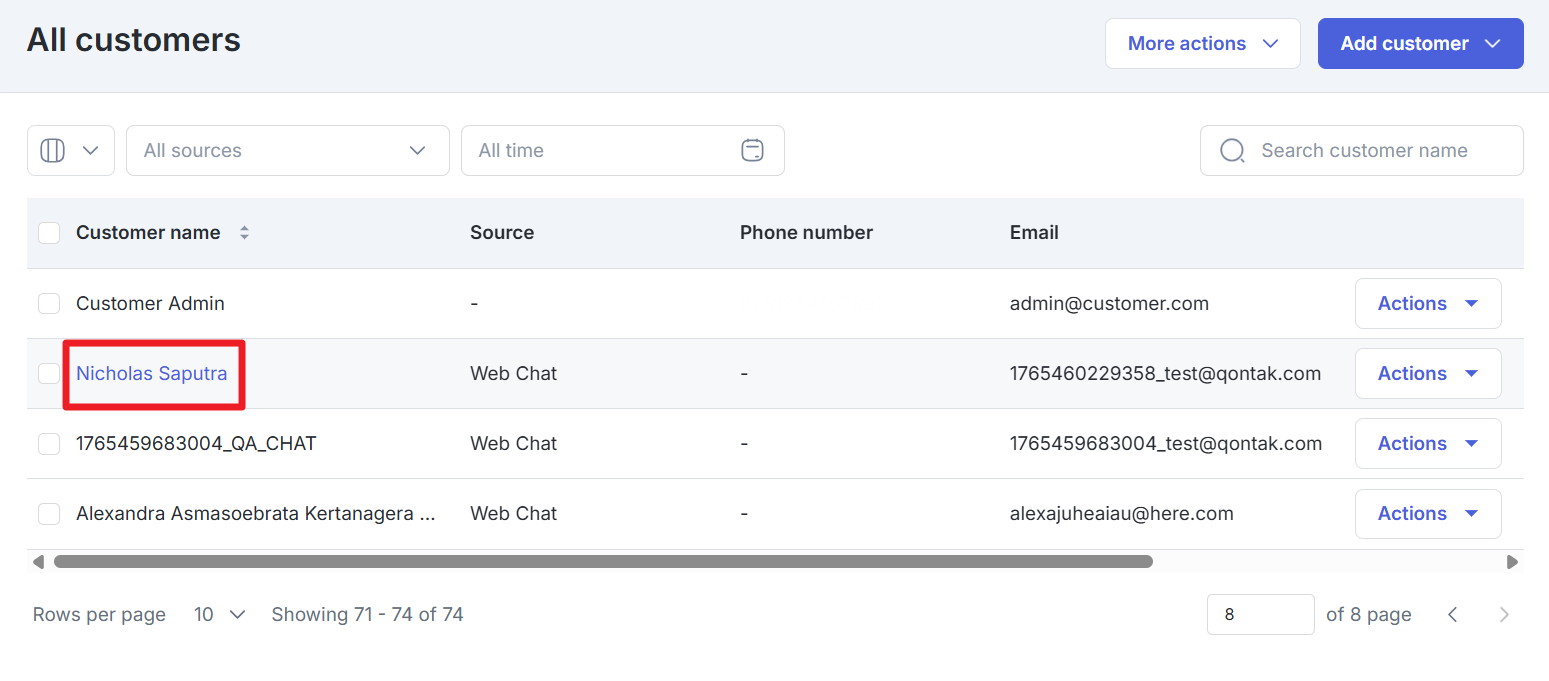Open the calendar date picker icon
Screen dimensions: 1549x681
(752, 151)
